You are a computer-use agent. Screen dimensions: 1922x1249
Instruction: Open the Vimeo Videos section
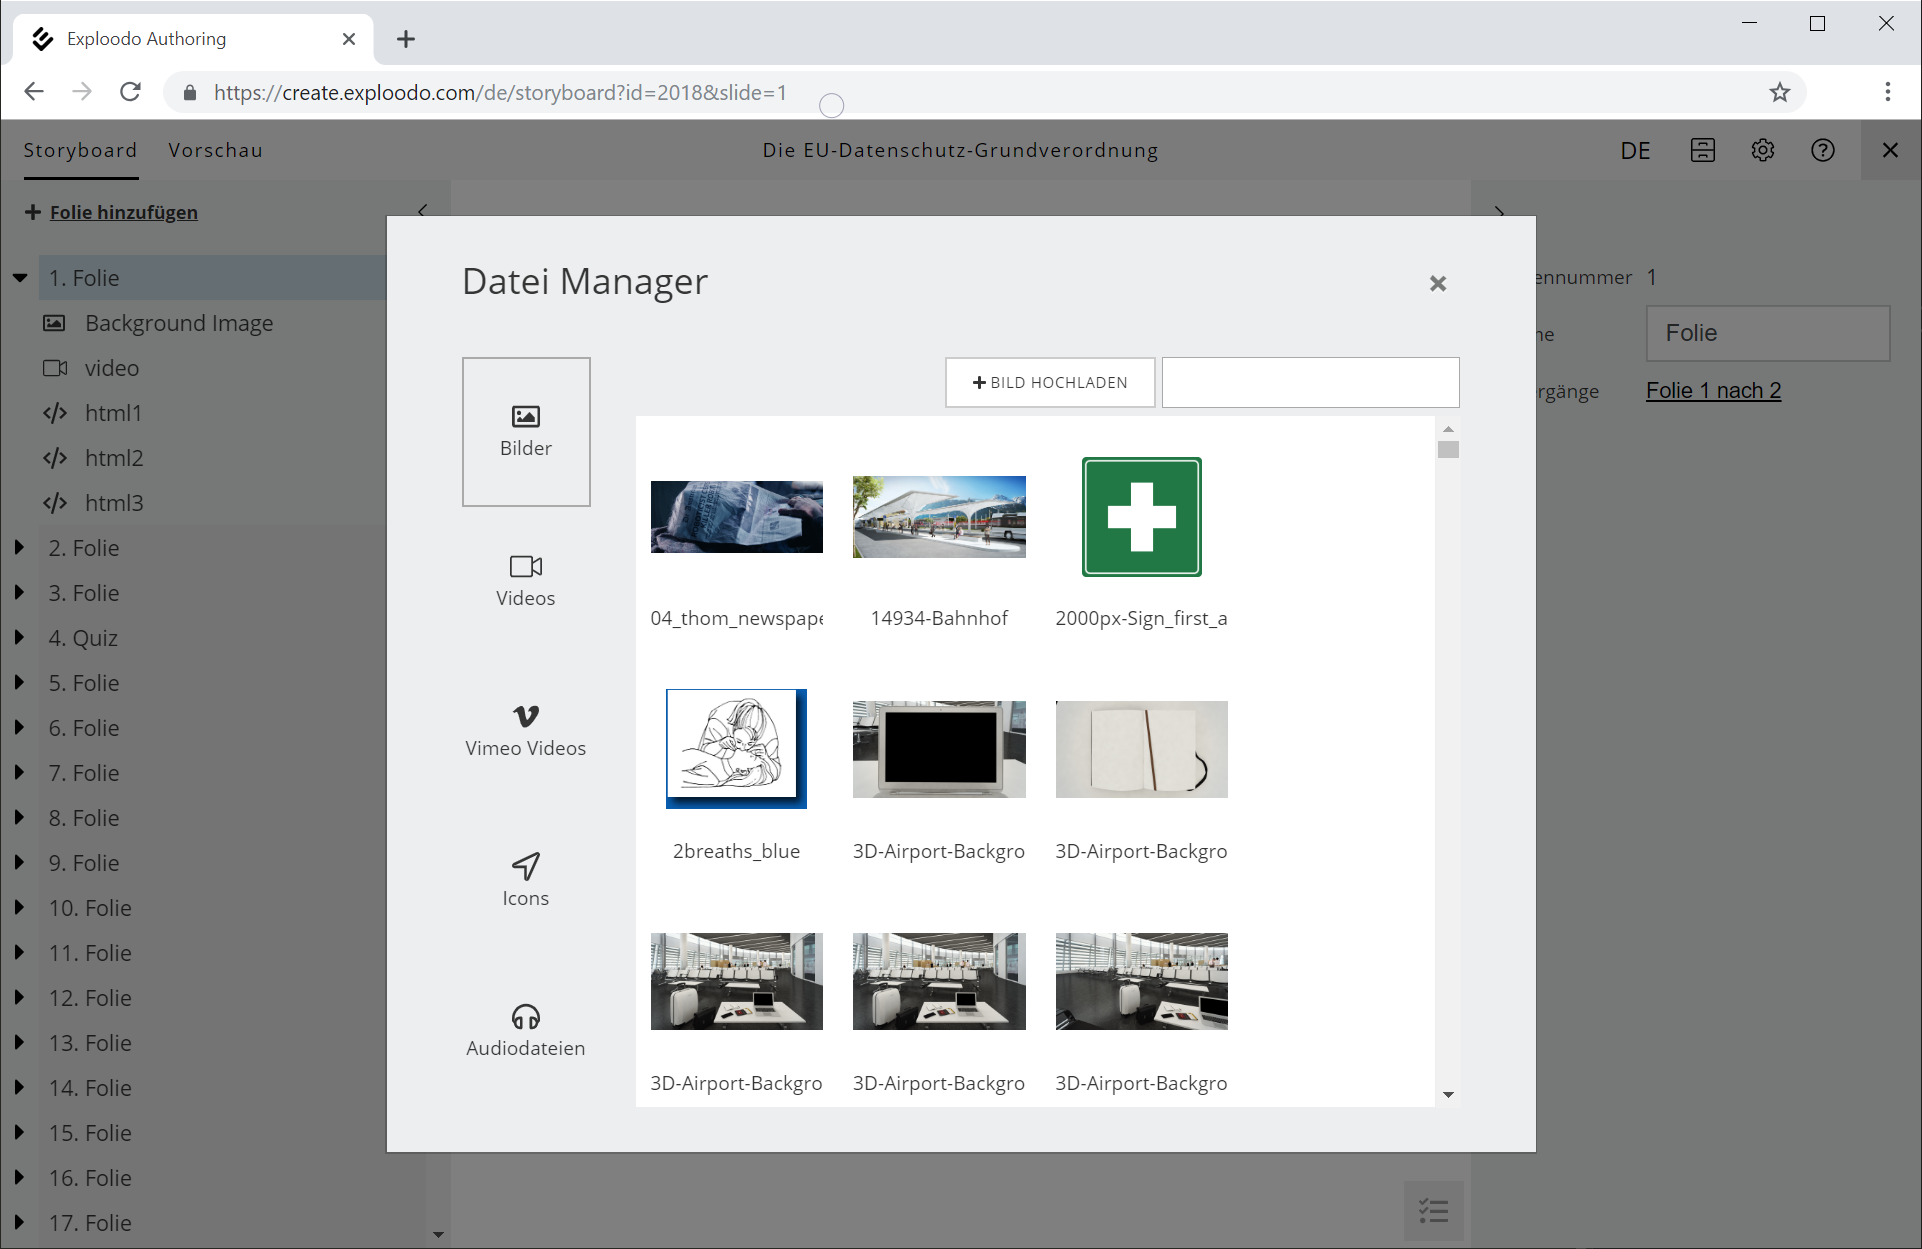coord(526,731)
